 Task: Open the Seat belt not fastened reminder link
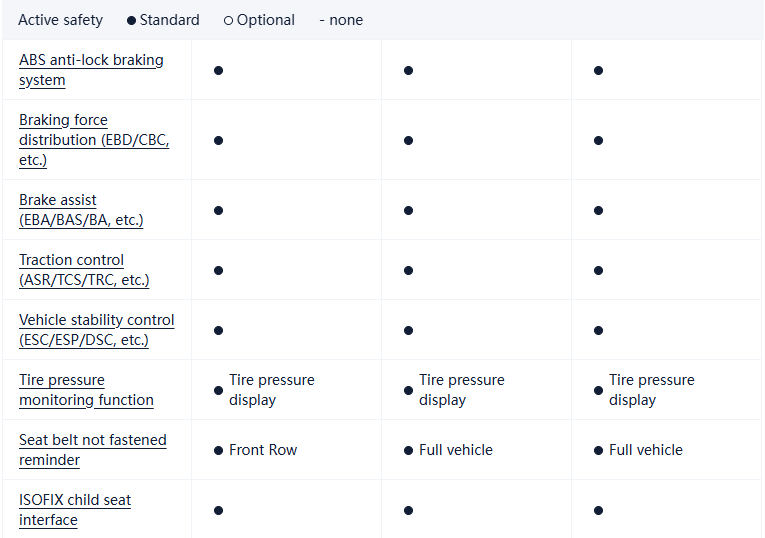click(x=92, y=450)
